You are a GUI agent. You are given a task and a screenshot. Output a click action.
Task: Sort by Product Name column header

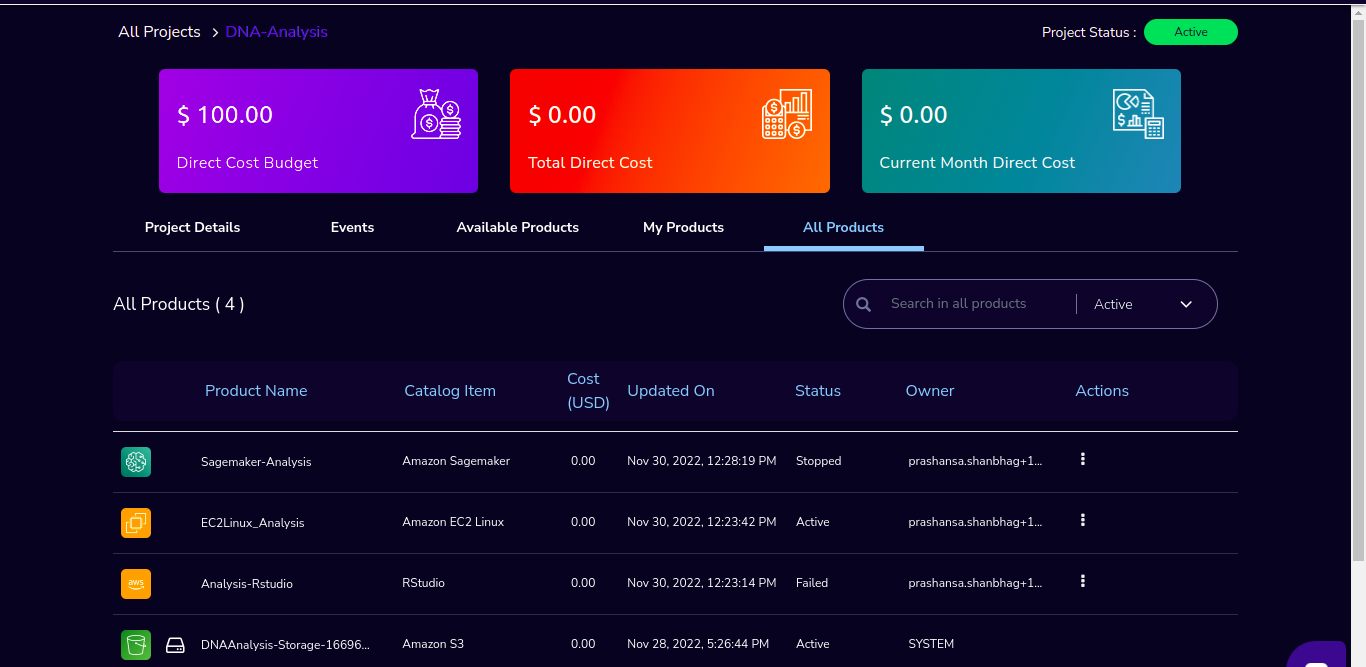(256, 391)
